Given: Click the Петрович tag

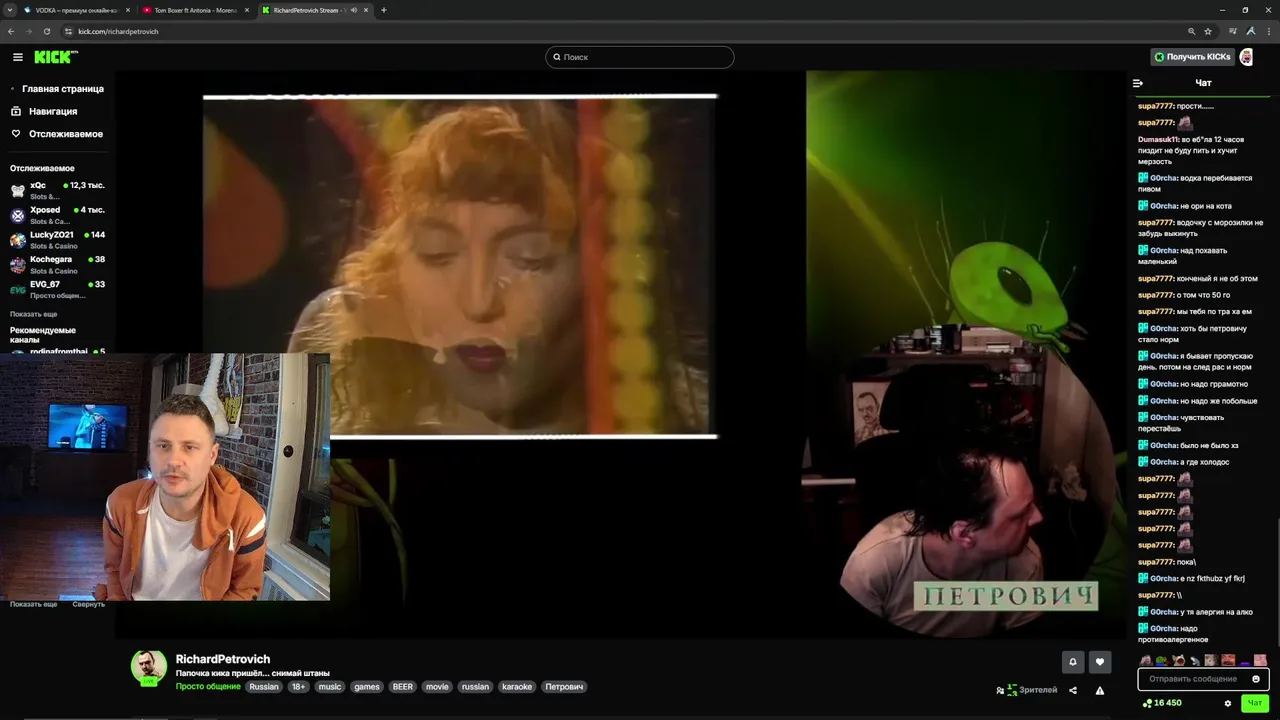Looking at the screenshot, I should (564, 687).
